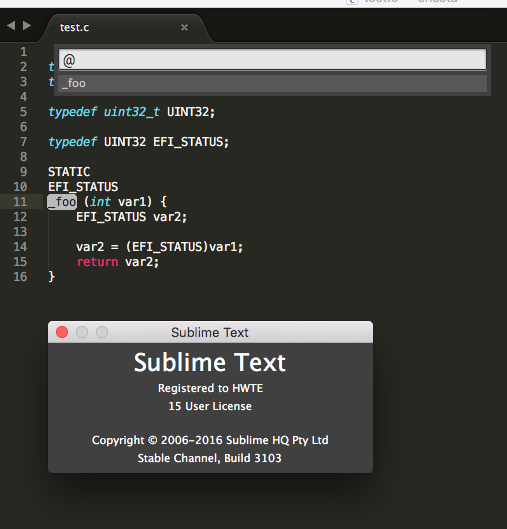Click the Sublime Text dialog title bar
The height and width of the screenshot is (529, 507).
click(210, 332)
